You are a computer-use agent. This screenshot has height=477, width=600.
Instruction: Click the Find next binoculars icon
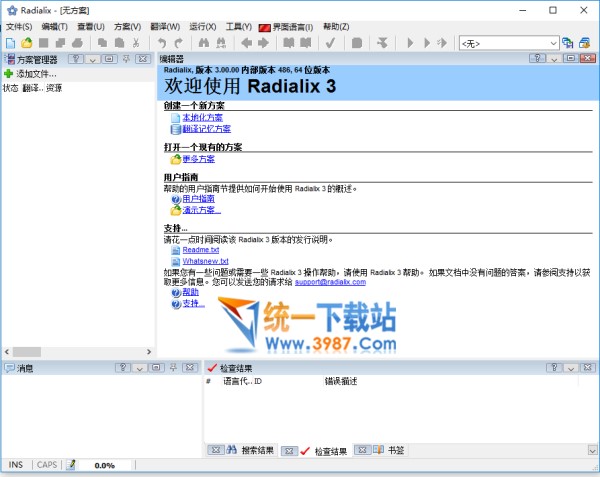click(x=221, y=43)
